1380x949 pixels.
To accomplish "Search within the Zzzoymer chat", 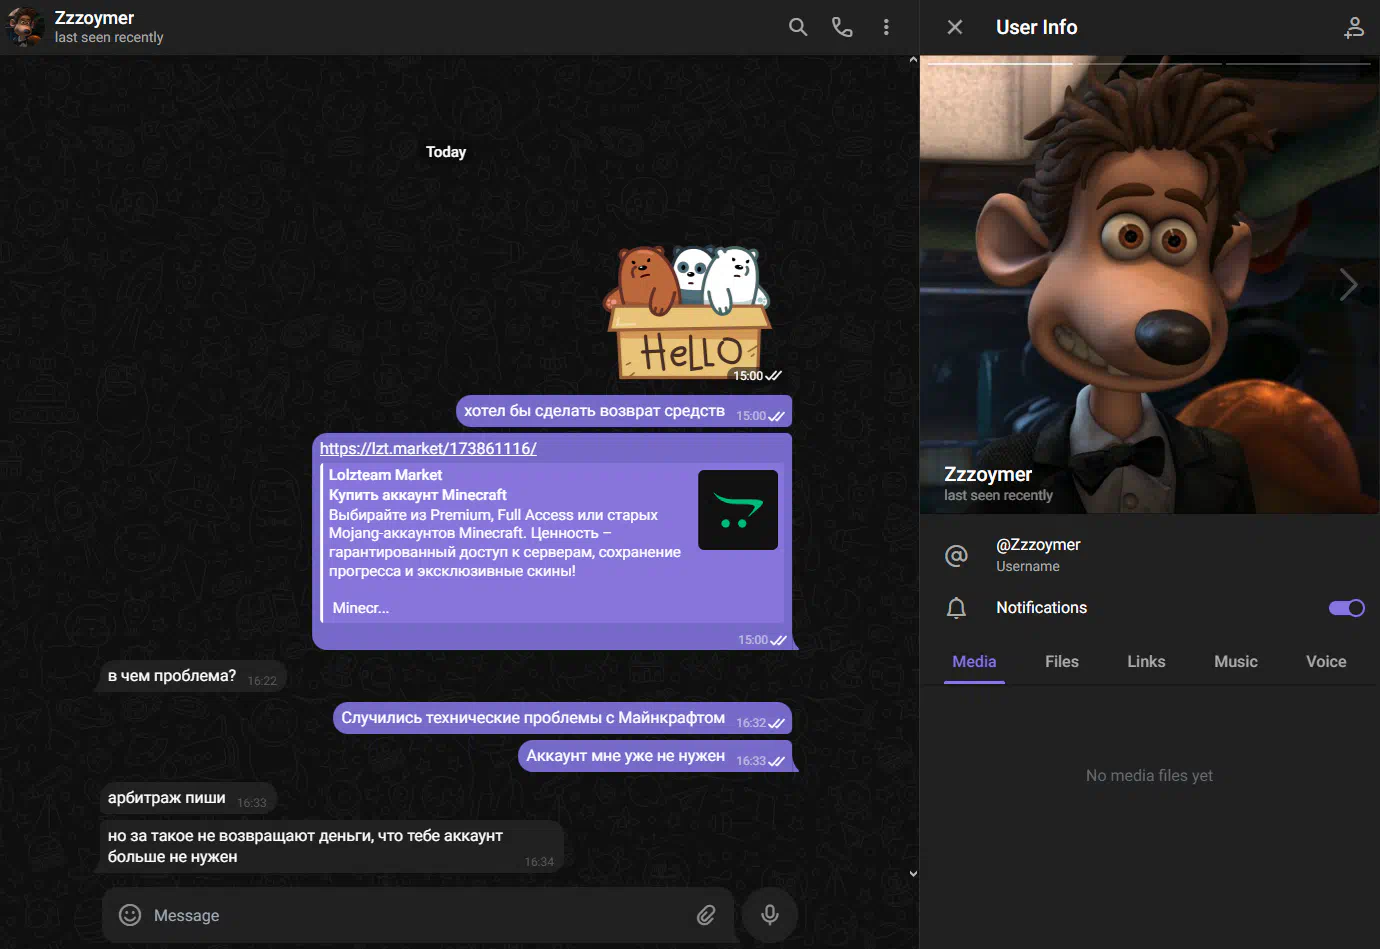I will (797, 27).
